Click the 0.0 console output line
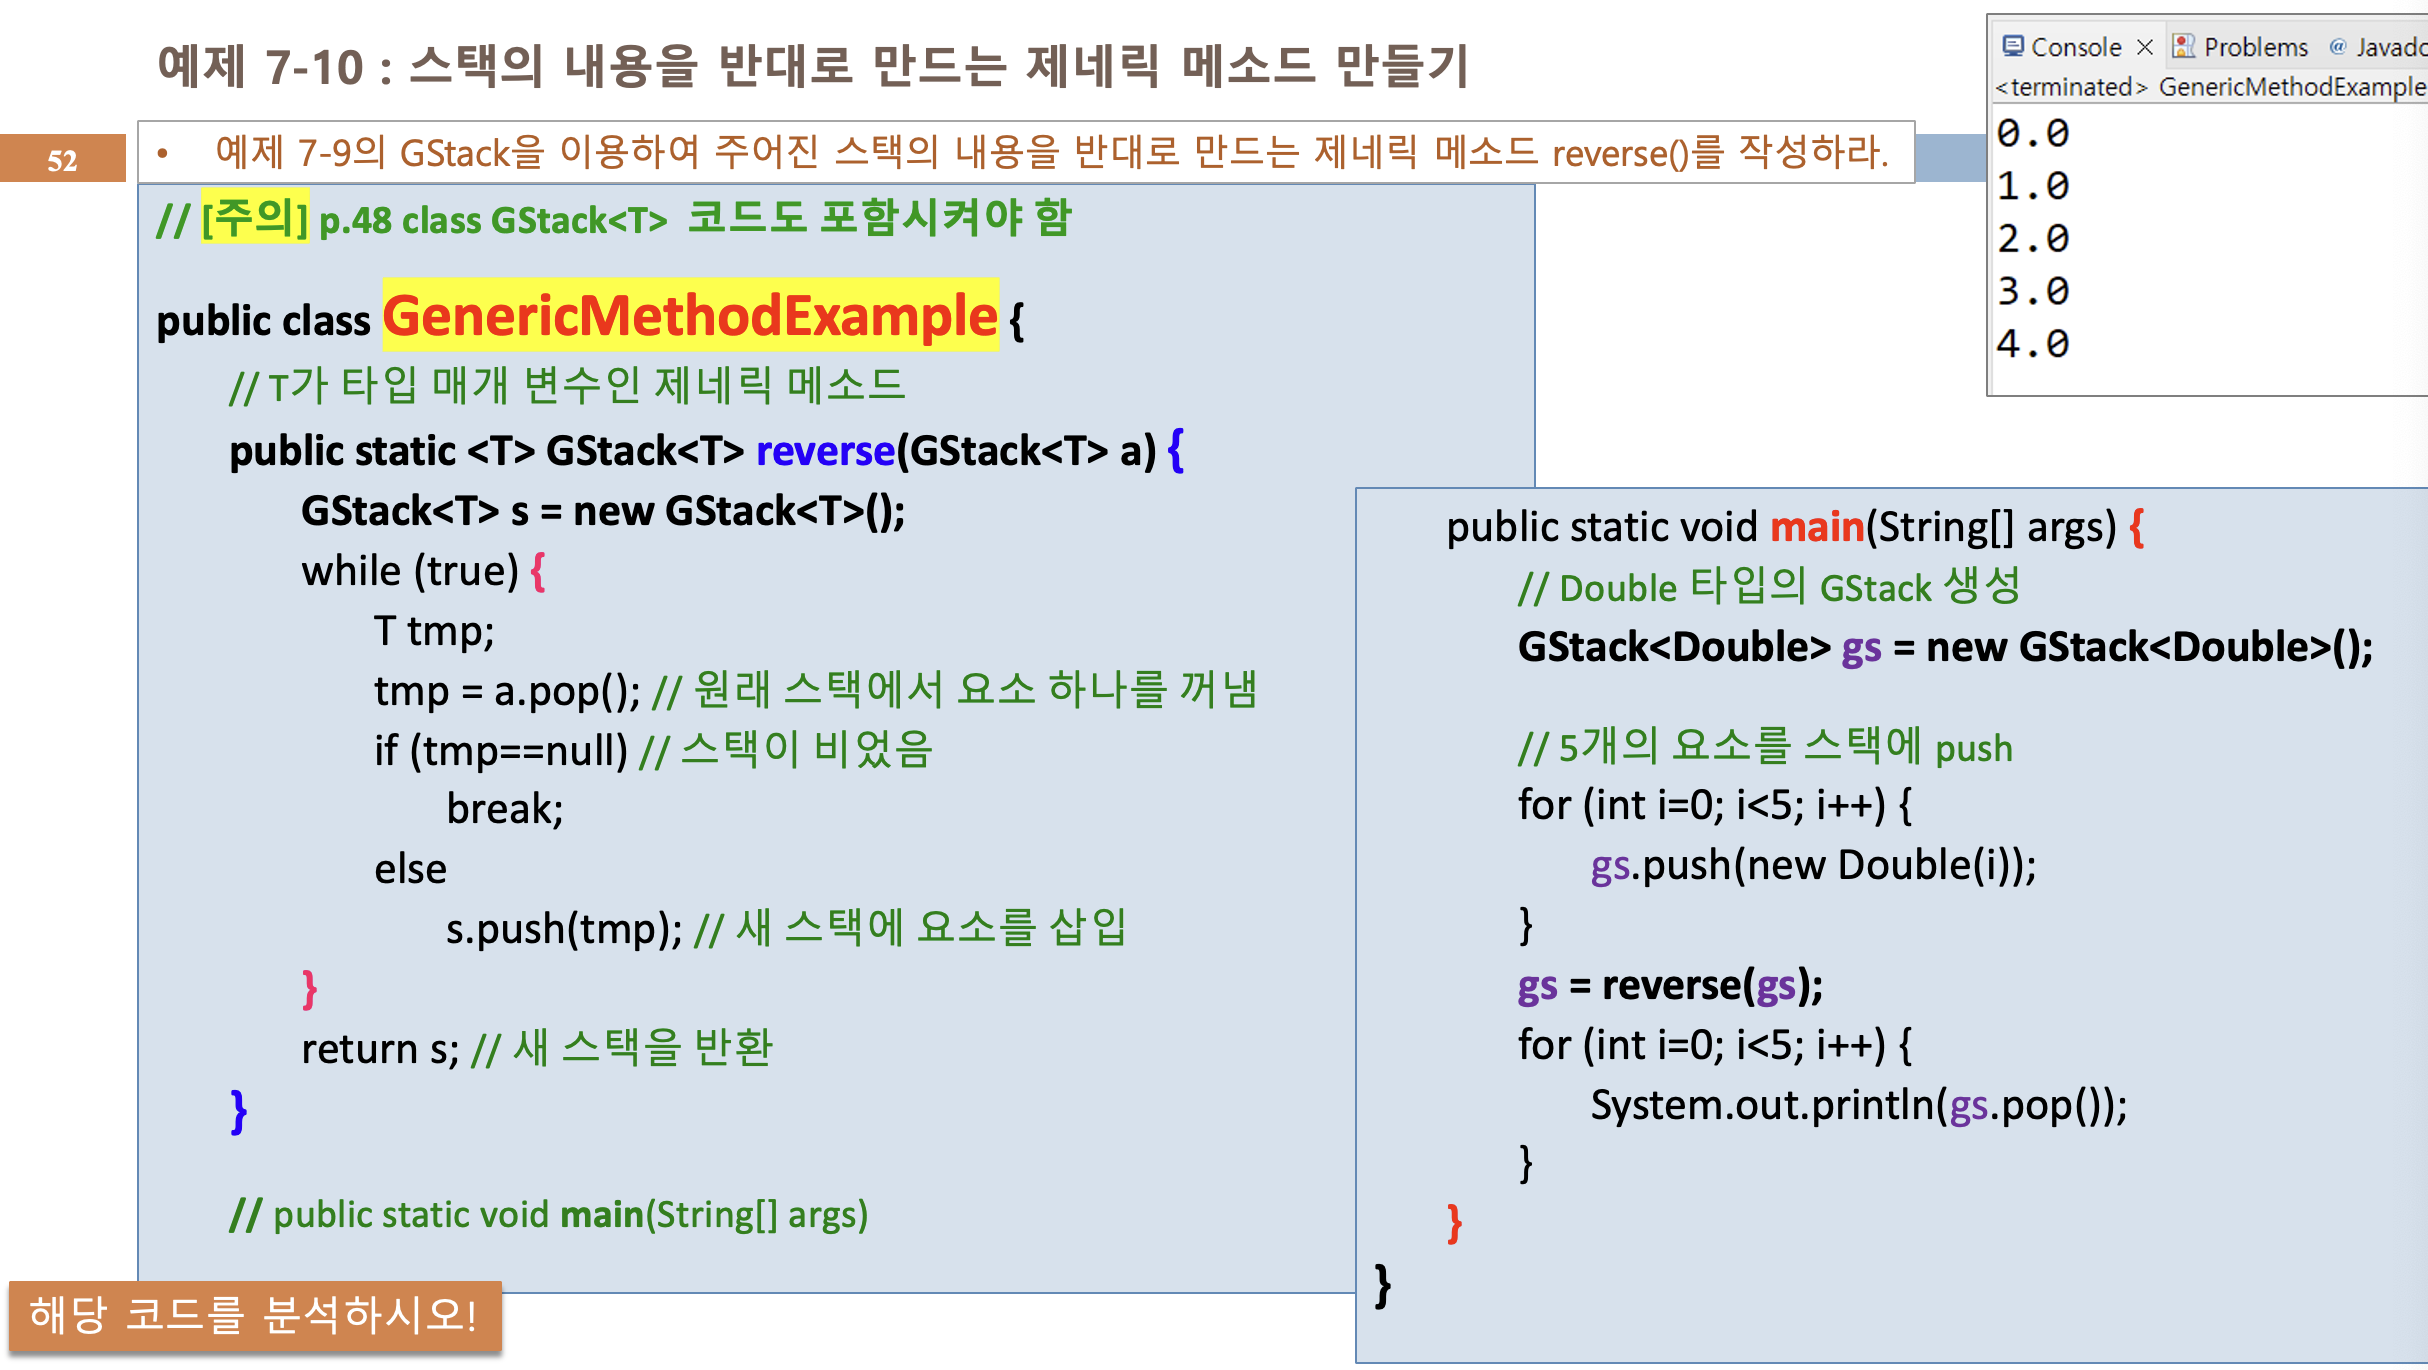The image size is (2428, 1370). (2032, 133)
